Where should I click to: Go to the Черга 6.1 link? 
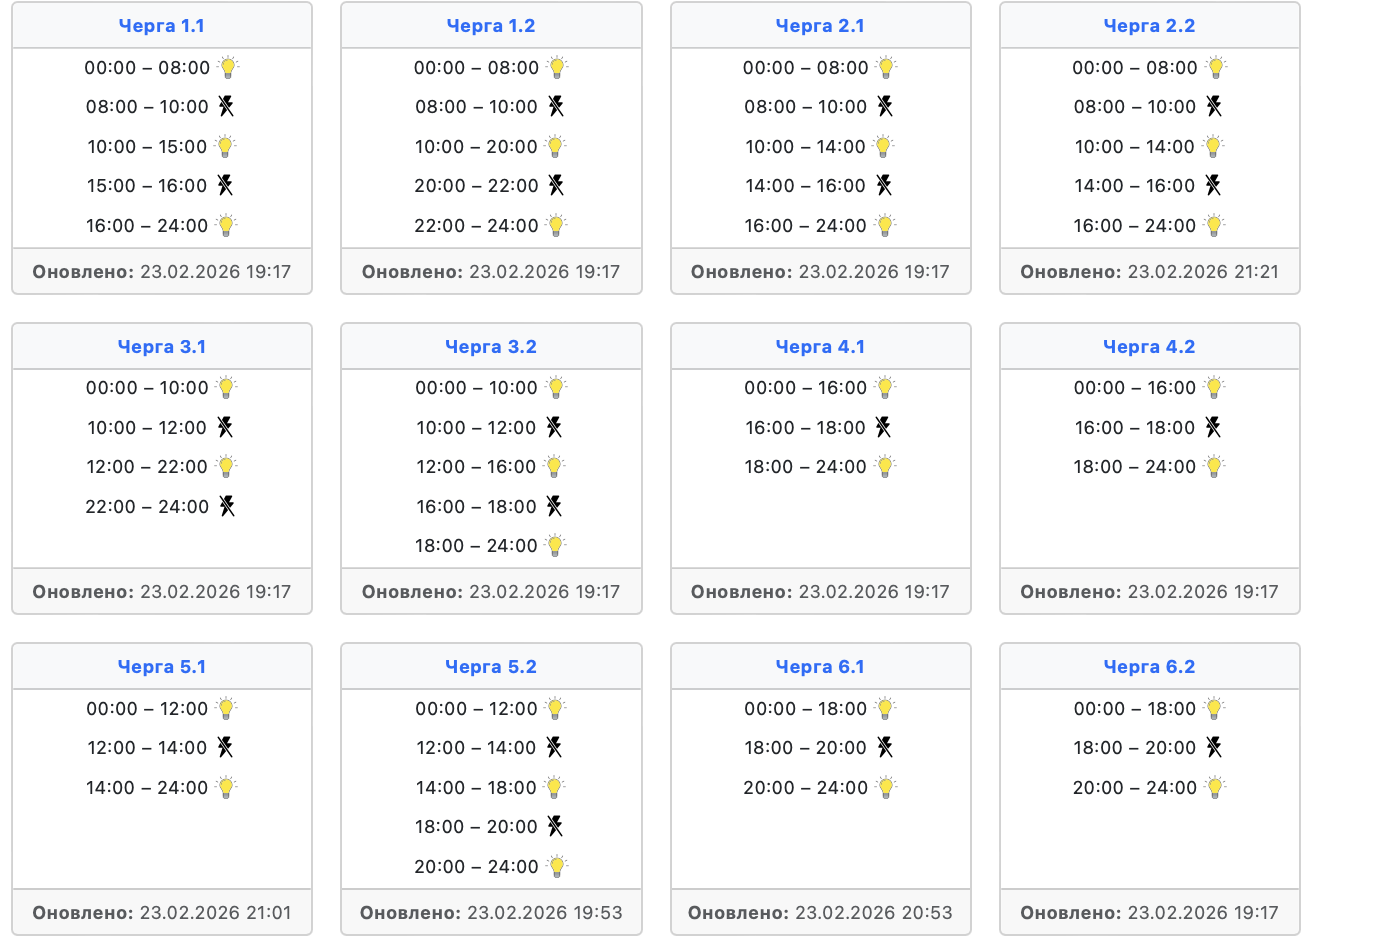(820, 667)
